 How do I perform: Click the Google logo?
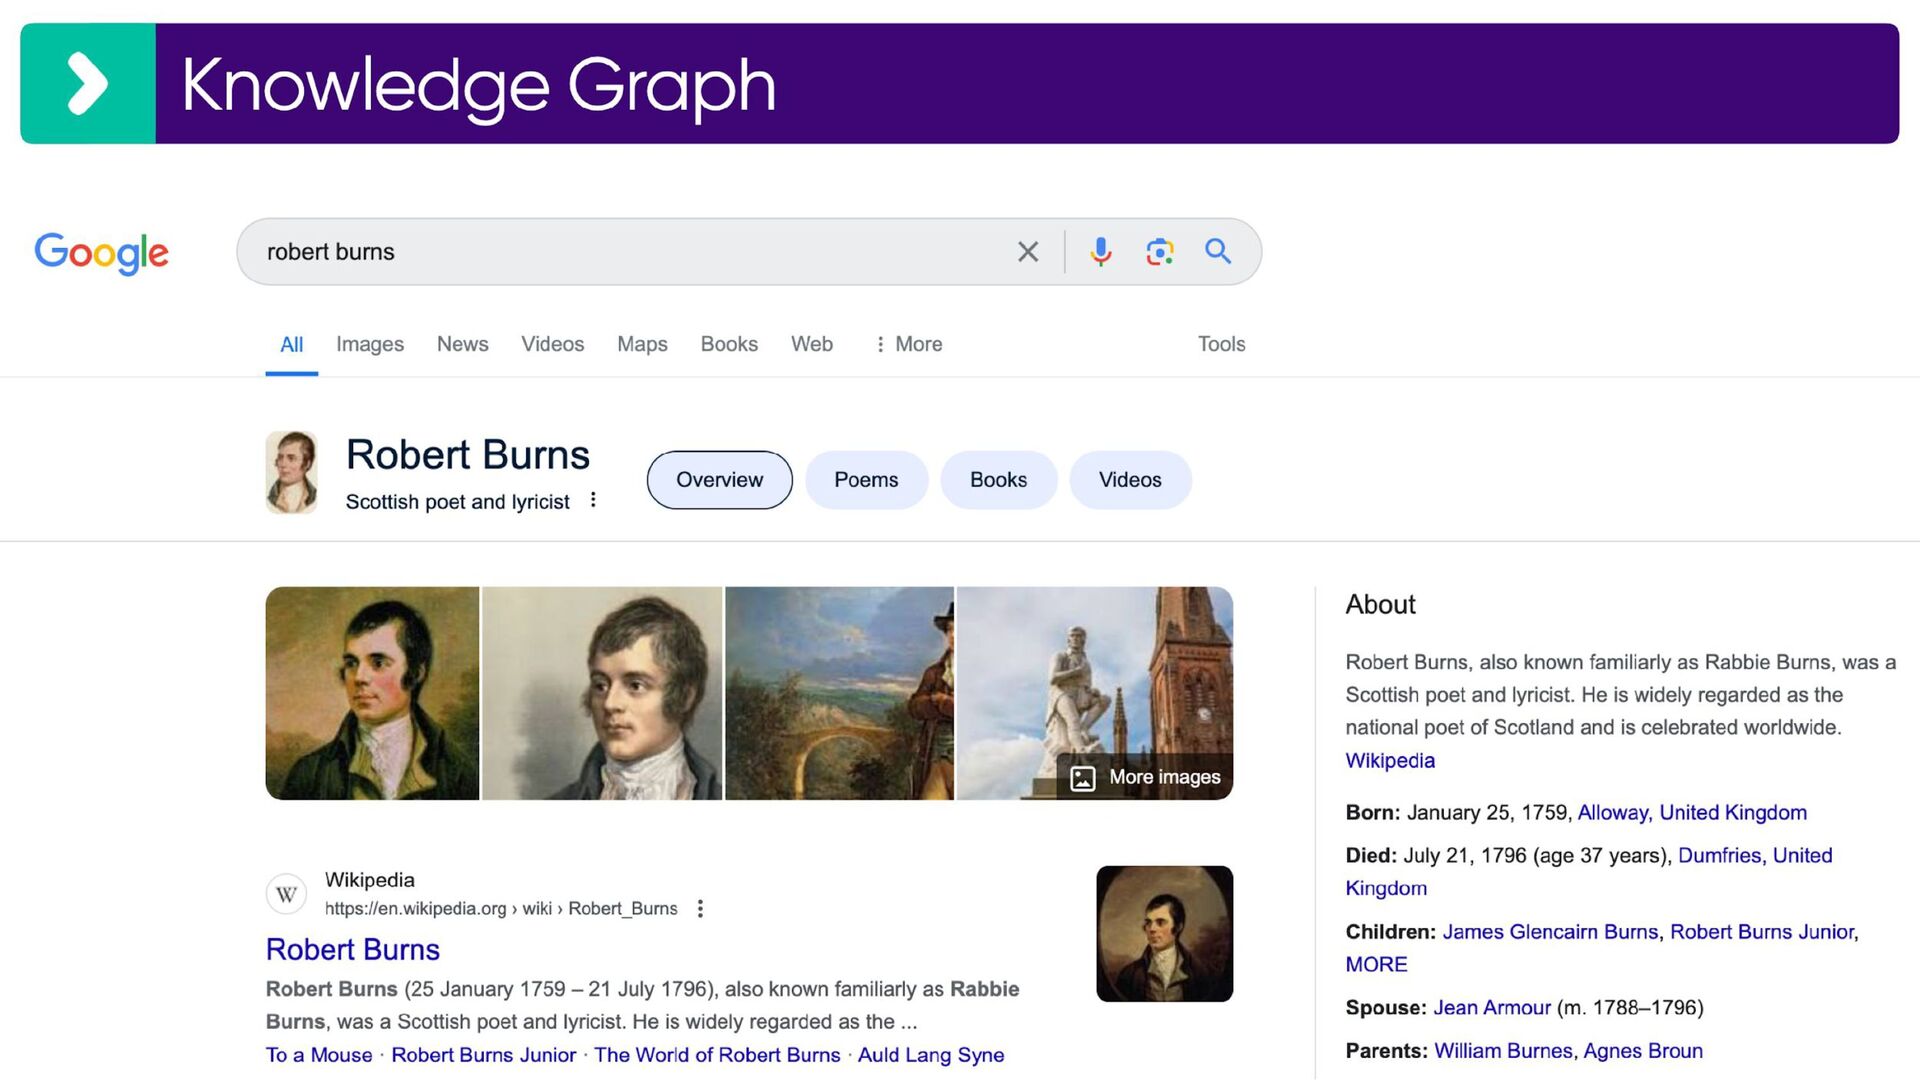pyautogui.click(x=102, y=253)
